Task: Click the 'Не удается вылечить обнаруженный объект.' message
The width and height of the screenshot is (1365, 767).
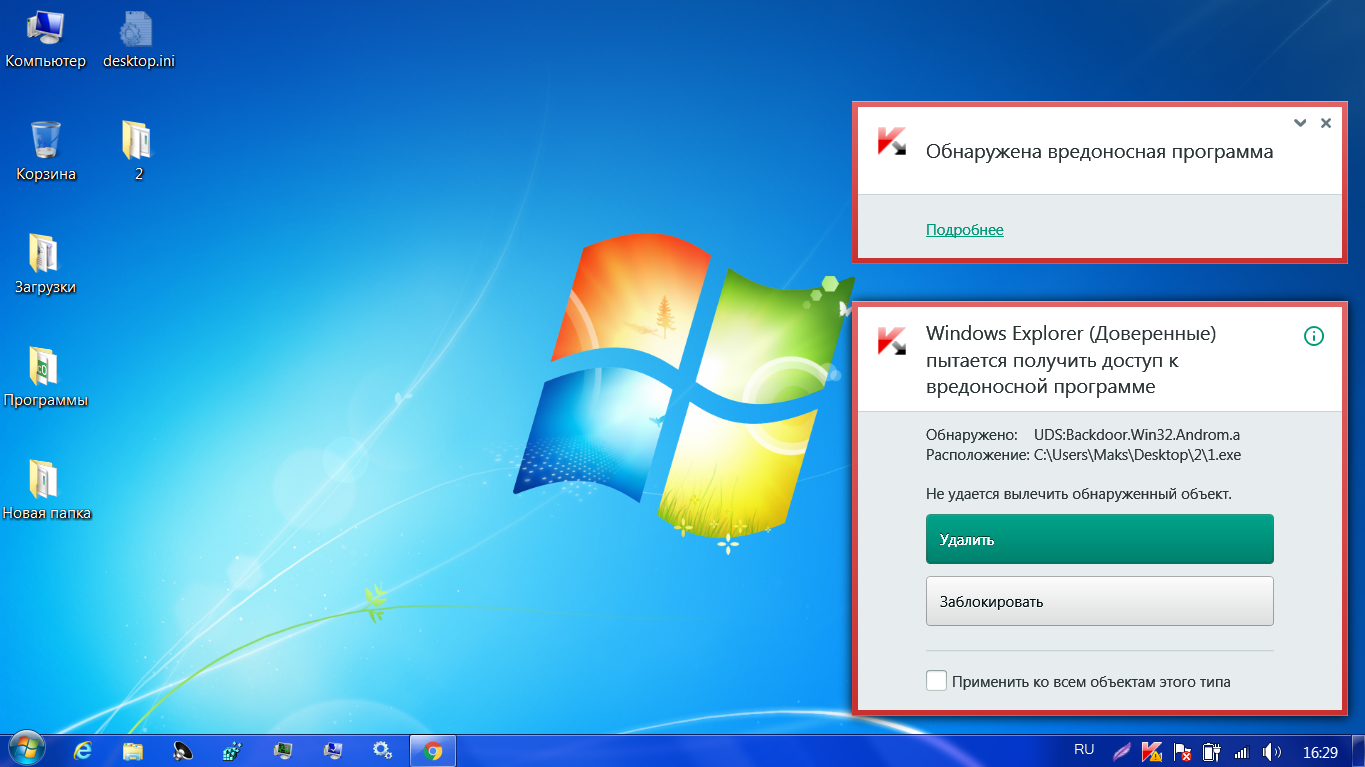Action: tap(1079, 493)
